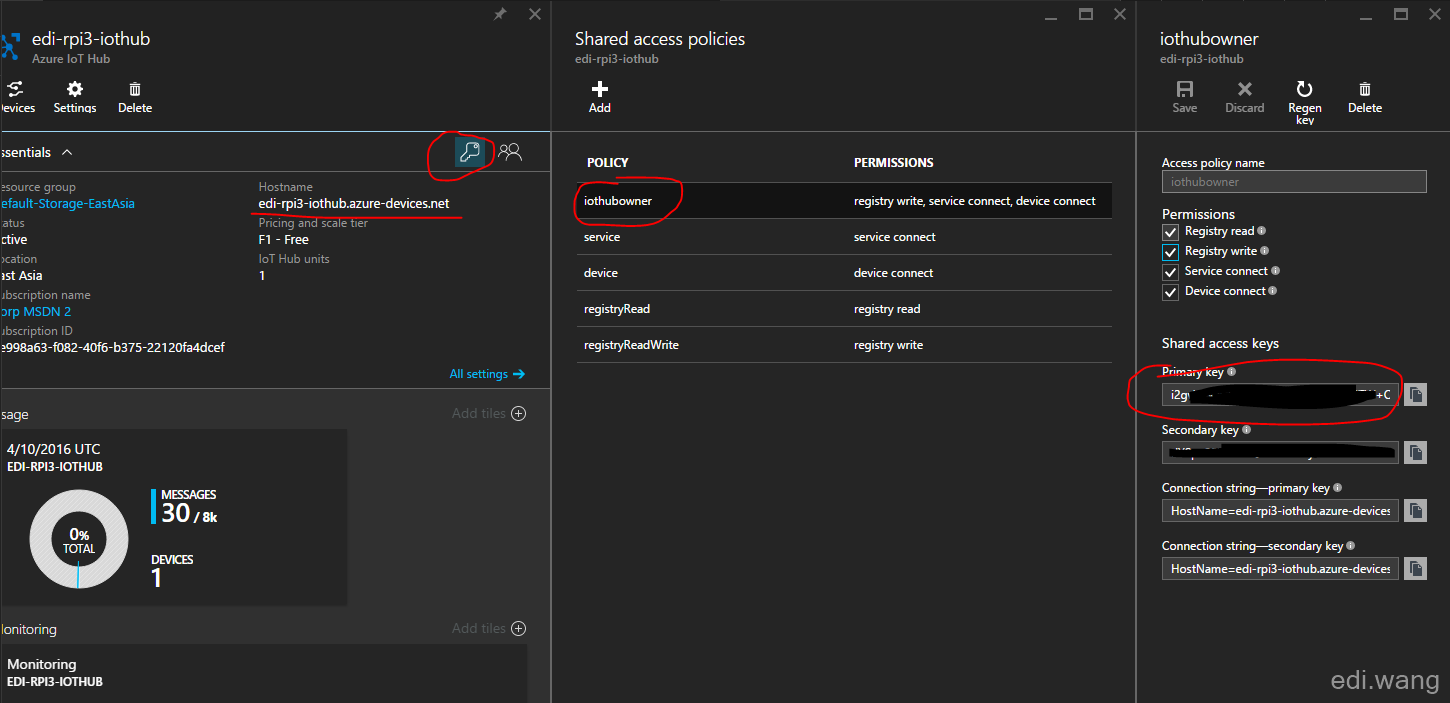Show info for the Service connect permission
Image resolution: width=1450 pixels, height=703 pixels.
(1275, 271)
